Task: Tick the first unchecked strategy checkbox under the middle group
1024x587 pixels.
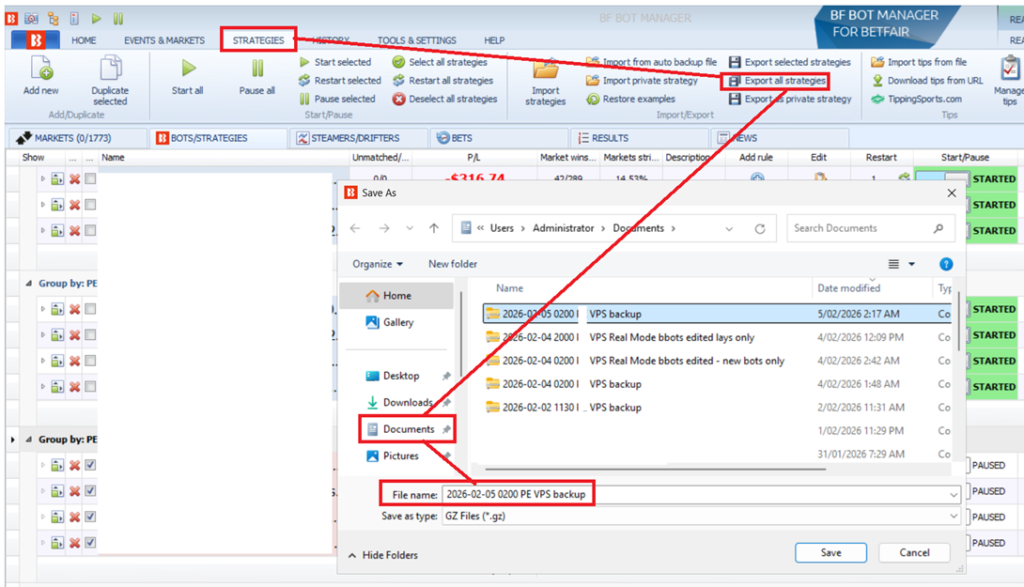Action: click(91, 309)
